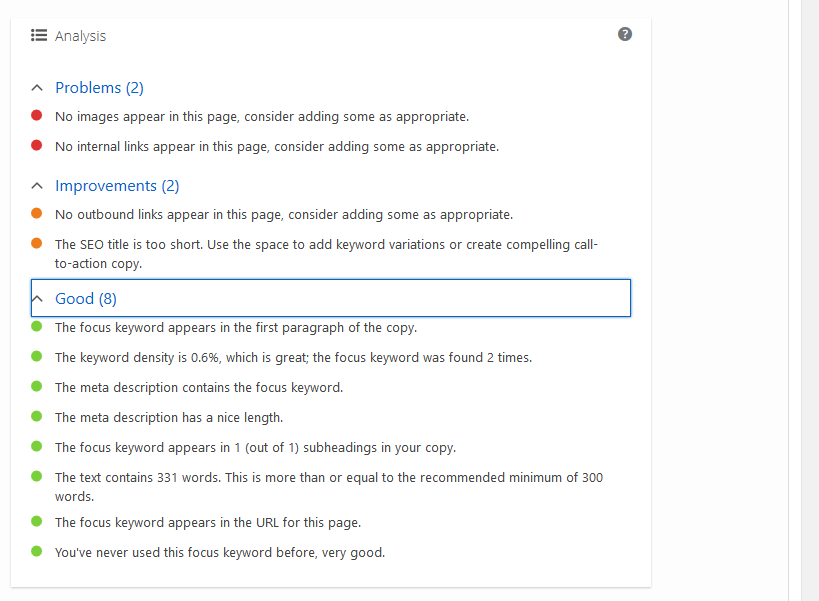Collapse the Good (8) section chevron
Screen dimensions: 819x601
(x=37, y=299)
